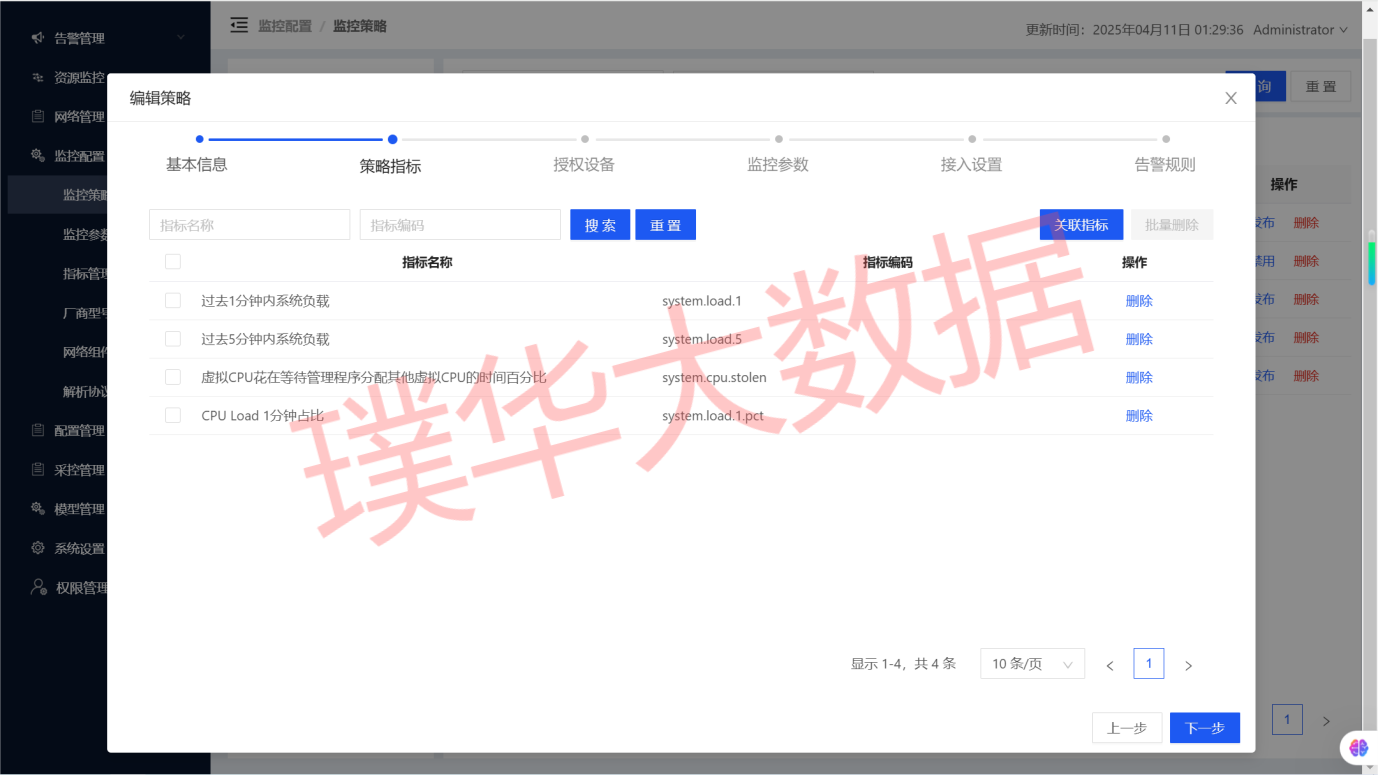Click the 告警管理 megaphone icon
1378x775 pixels.
pos(38,38)
